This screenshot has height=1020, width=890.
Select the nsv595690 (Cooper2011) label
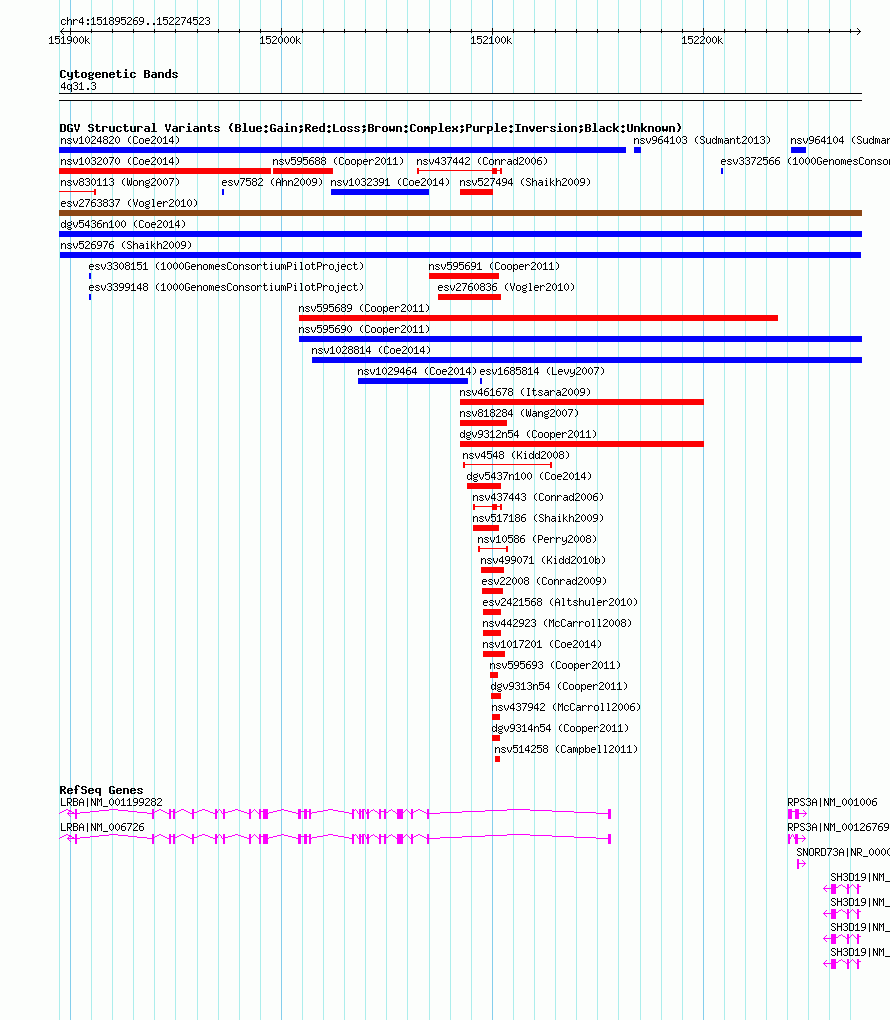[364, 329]
